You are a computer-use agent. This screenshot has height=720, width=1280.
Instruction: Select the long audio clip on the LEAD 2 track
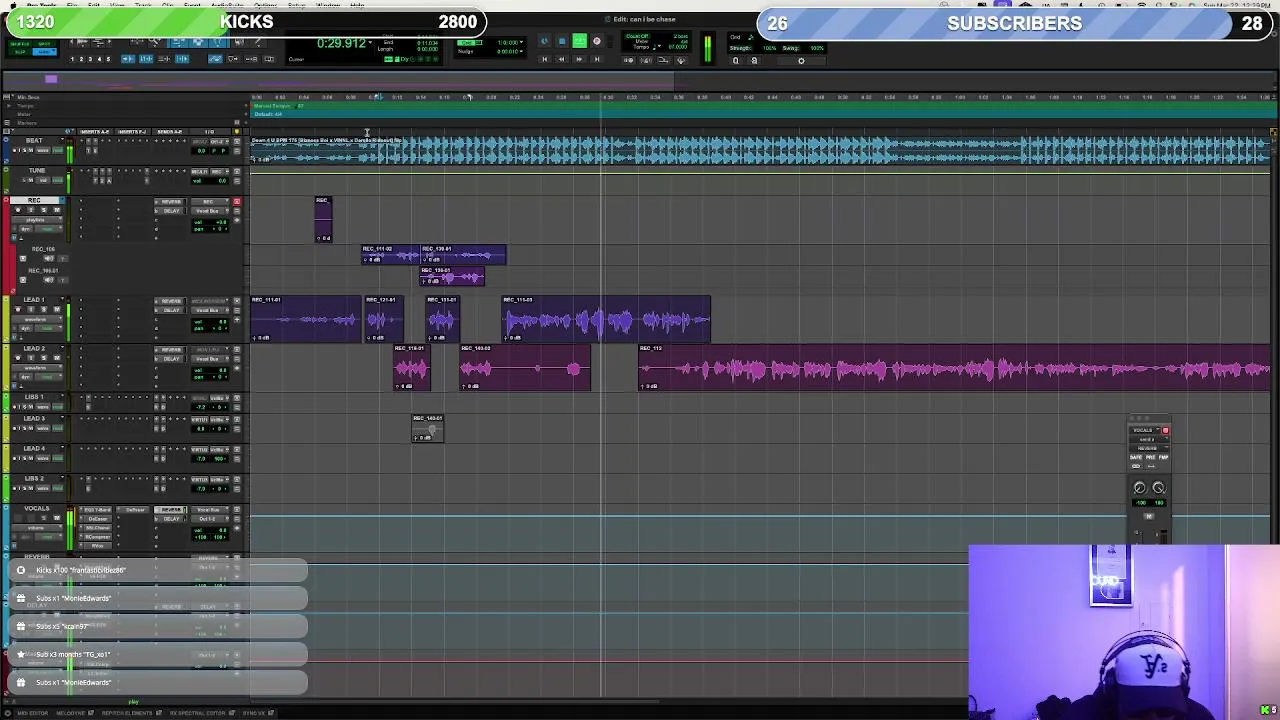[x=954, y=368]
